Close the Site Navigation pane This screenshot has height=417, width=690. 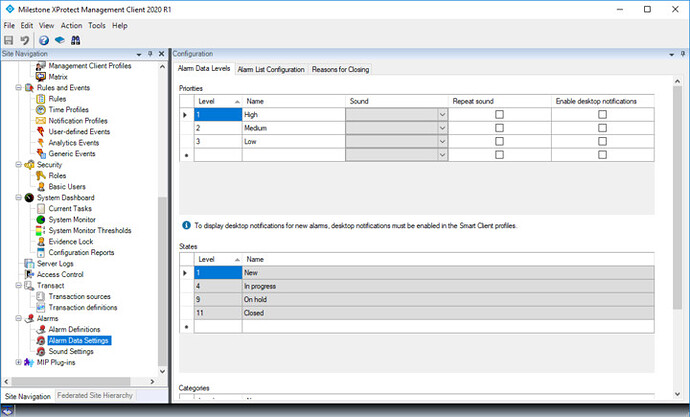point(161,54)
